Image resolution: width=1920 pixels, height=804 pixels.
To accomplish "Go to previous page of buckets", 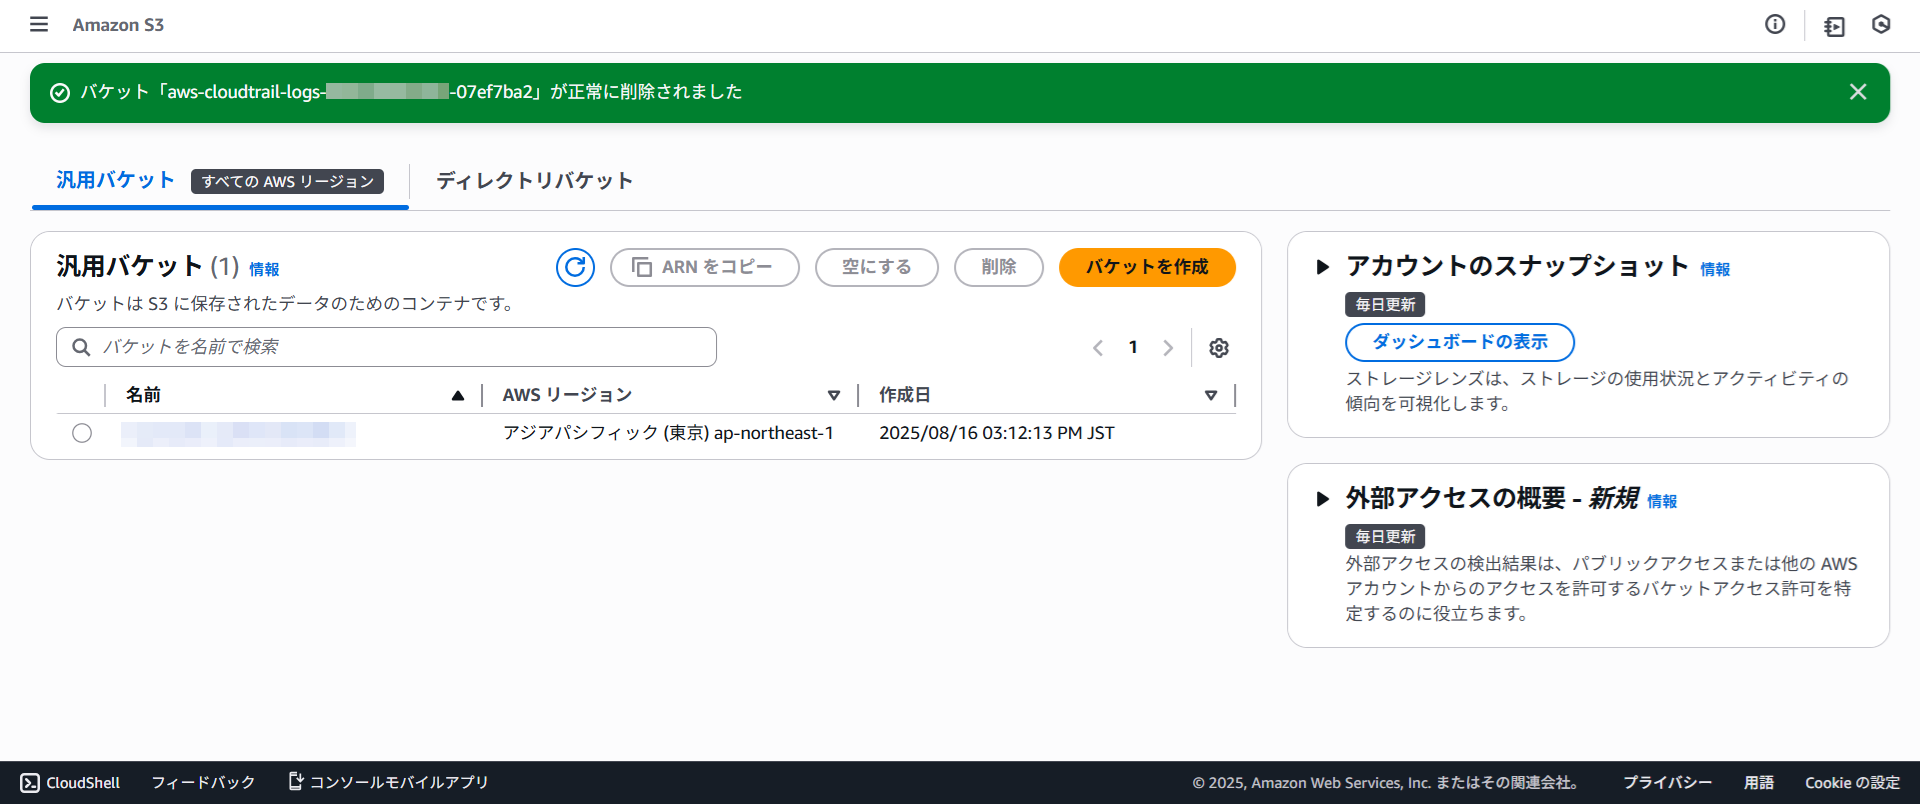I will pyautogui.click(x=1098, y=348).
